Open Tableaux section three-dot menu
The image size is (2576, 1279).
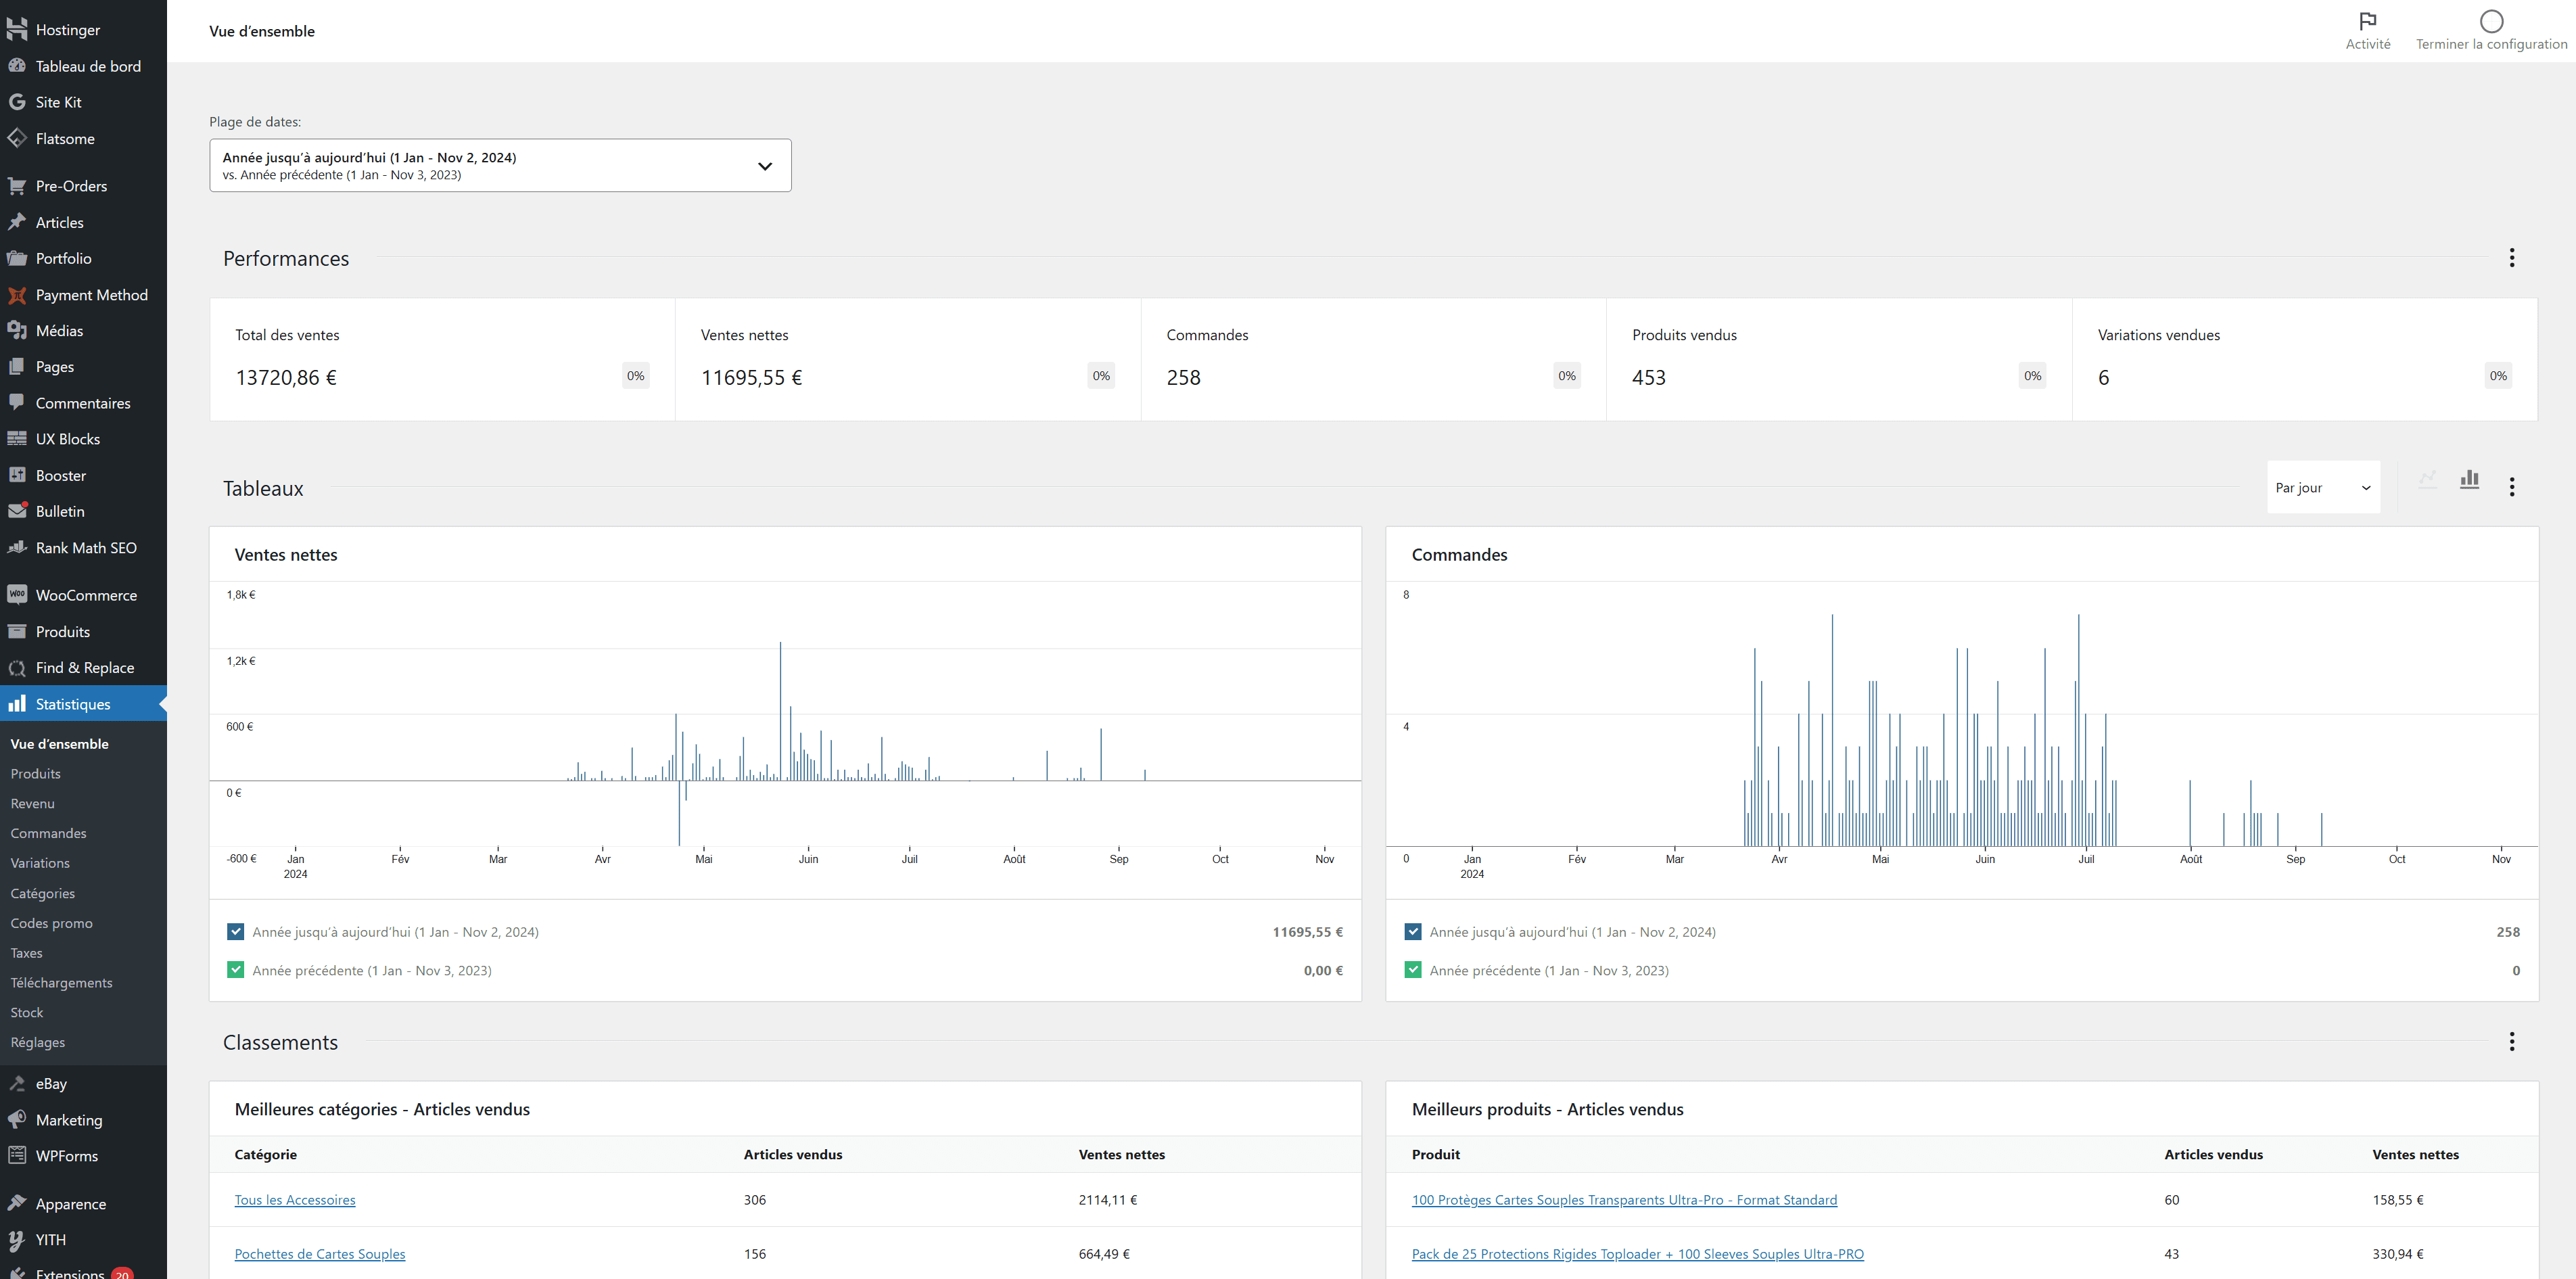click(2511, 487)
